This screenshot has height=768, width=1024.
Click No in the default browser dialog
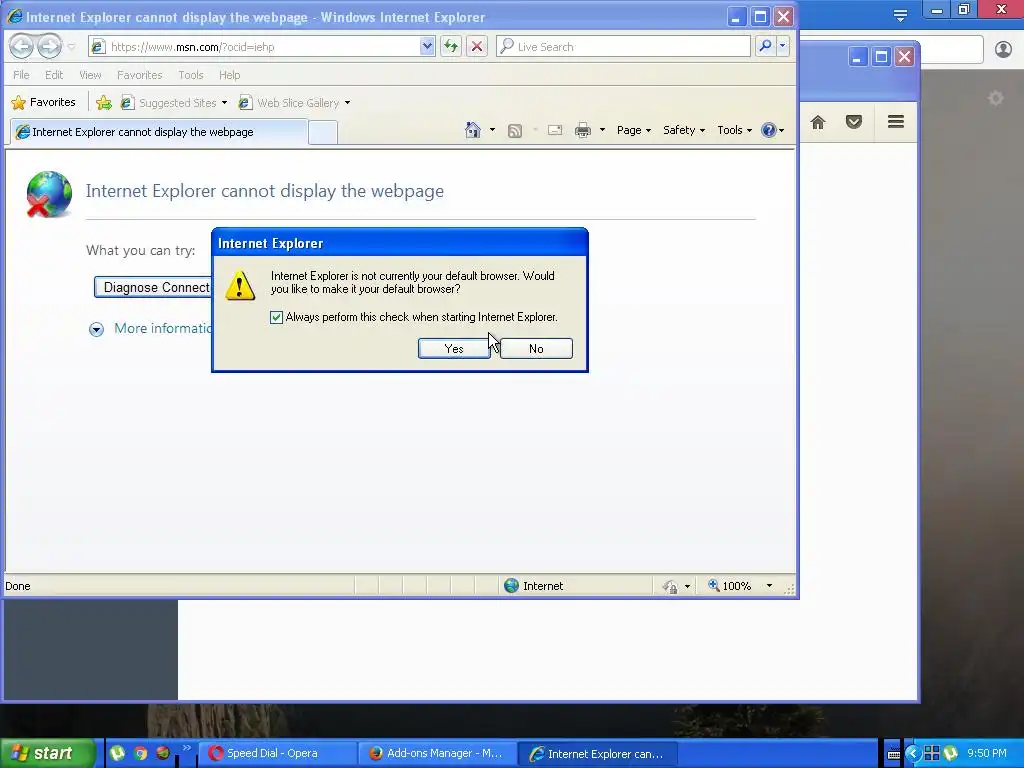tap(536, 349)
